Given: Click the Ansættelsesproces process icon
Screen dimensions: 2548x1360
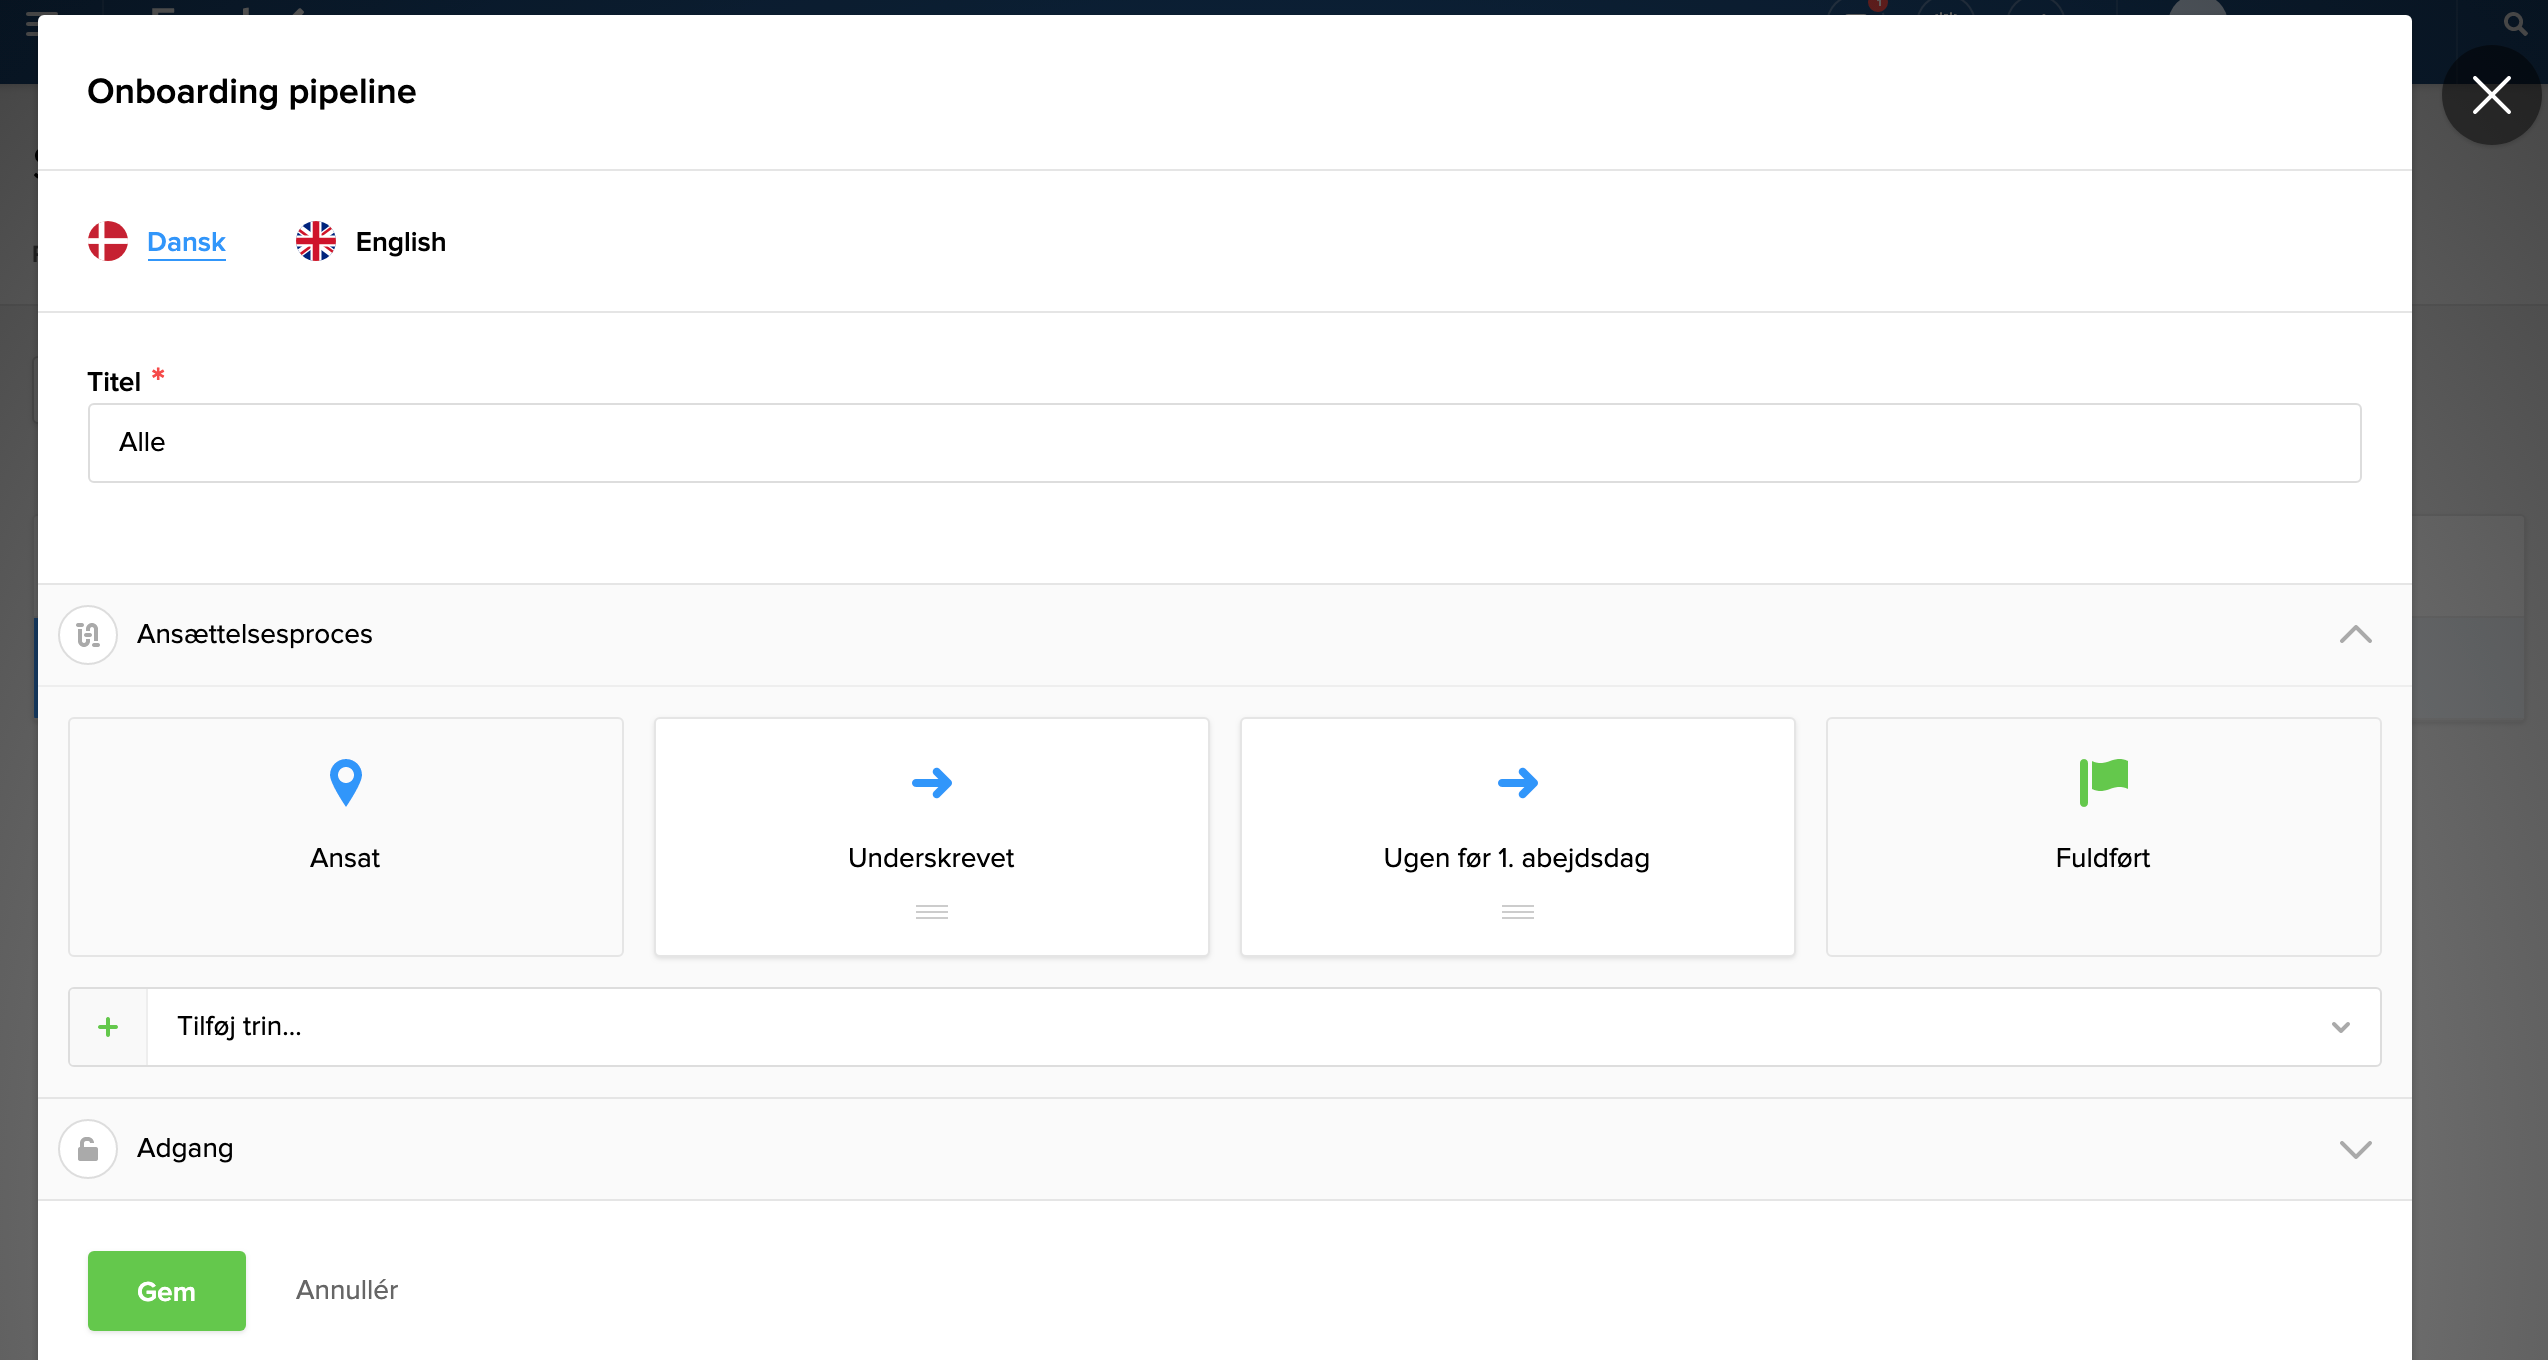Looking at the screenshot, I should click(88, 635).
